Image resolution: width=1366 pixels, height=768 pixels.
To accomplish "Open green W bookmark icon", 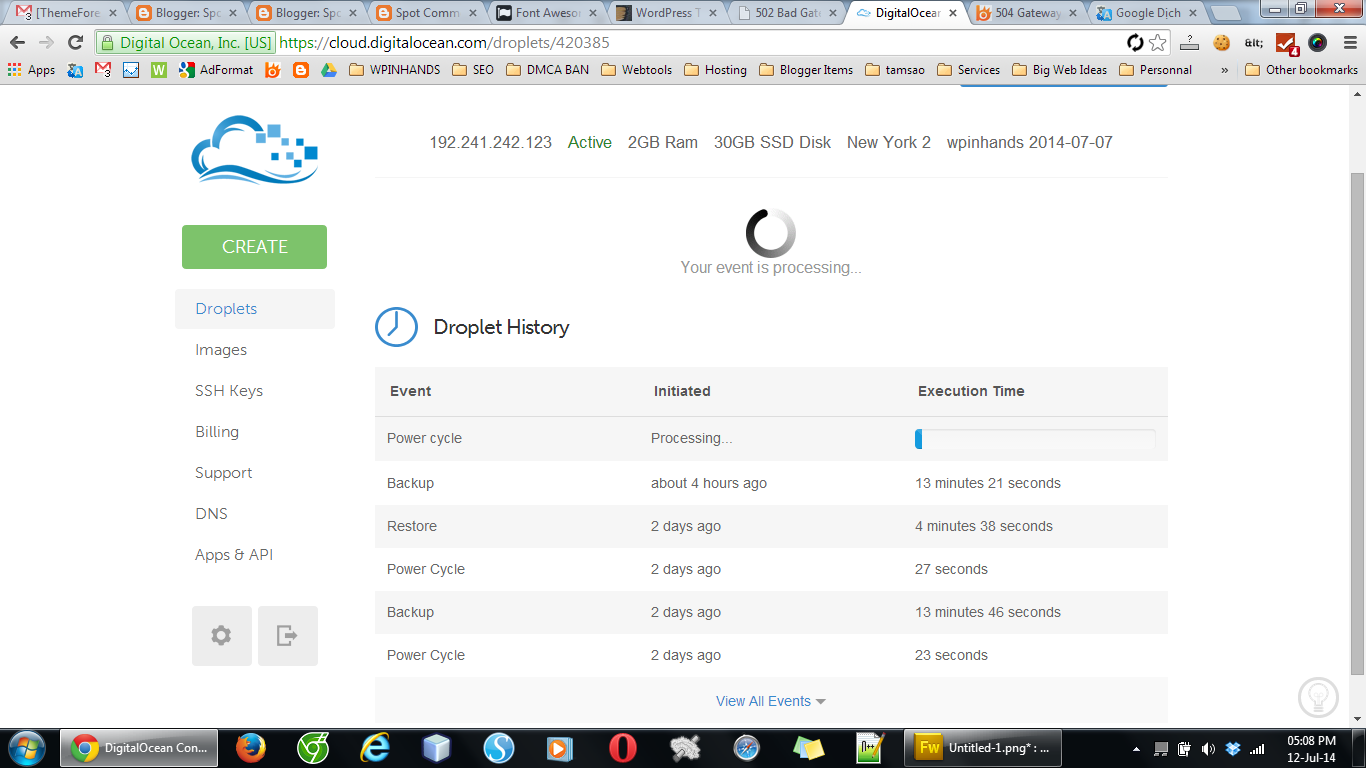I will [x=159, y=70].
